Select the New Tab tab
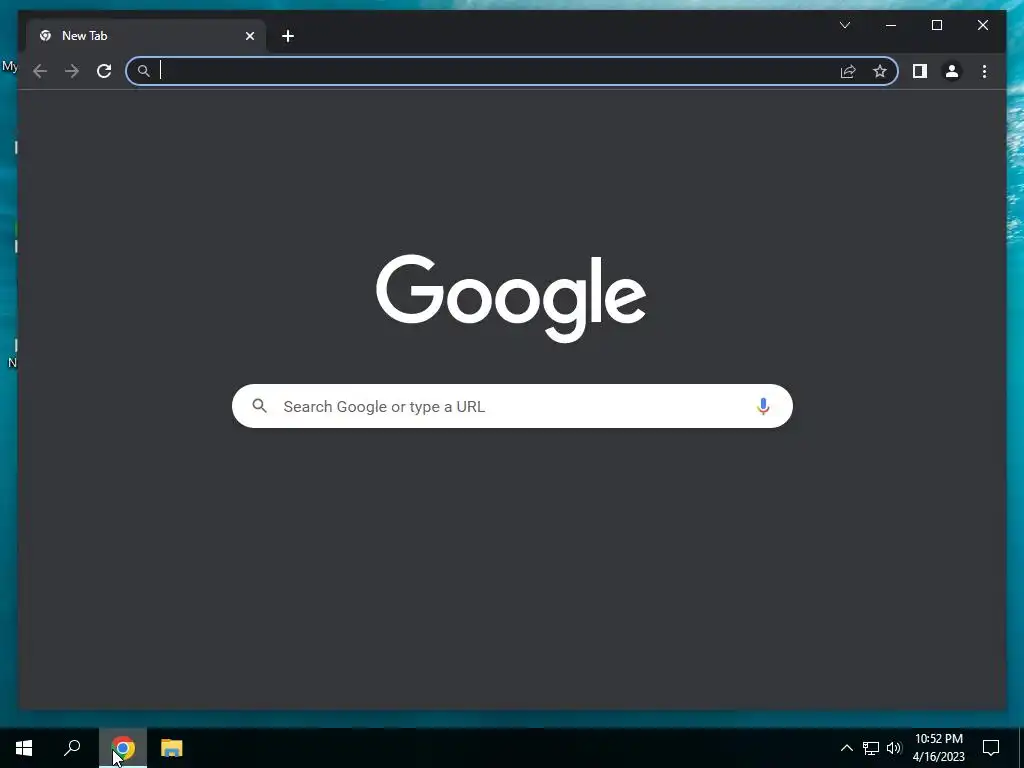1024x768 pixels. coord(146,36)
